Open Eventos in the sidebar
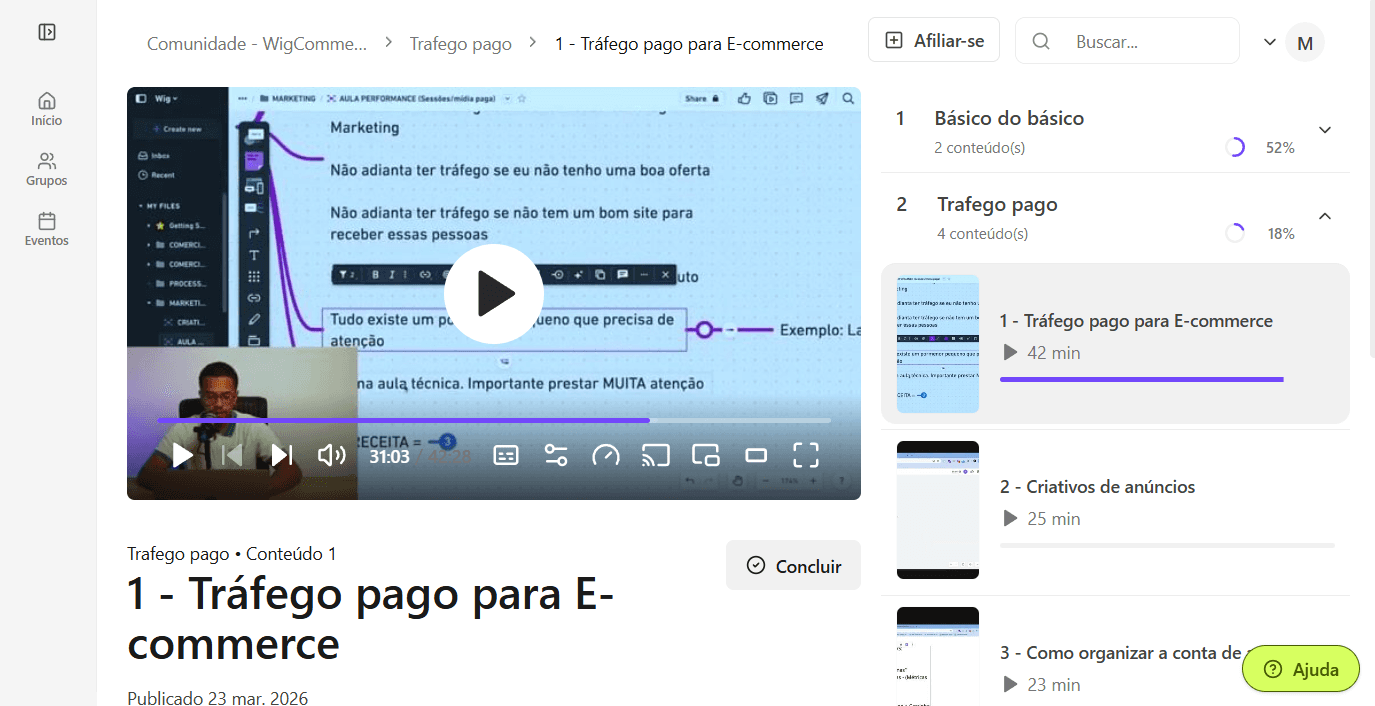This screenshot has width=1375, height=706. tap(47, 229)
